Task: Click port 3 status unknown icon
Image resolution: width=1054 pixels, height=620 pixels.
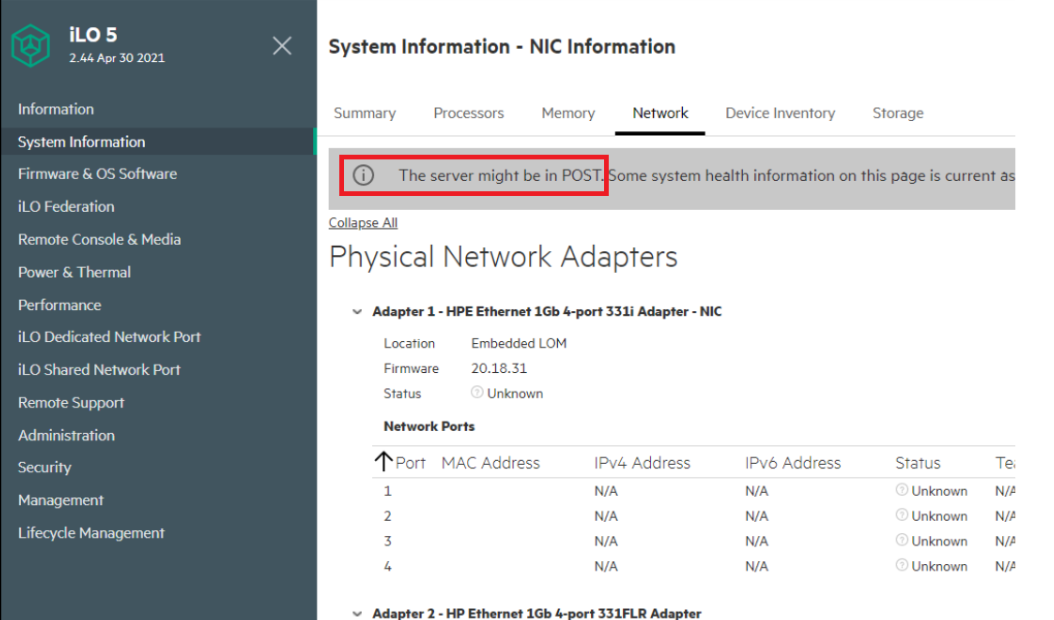Action: click(901, 540)
